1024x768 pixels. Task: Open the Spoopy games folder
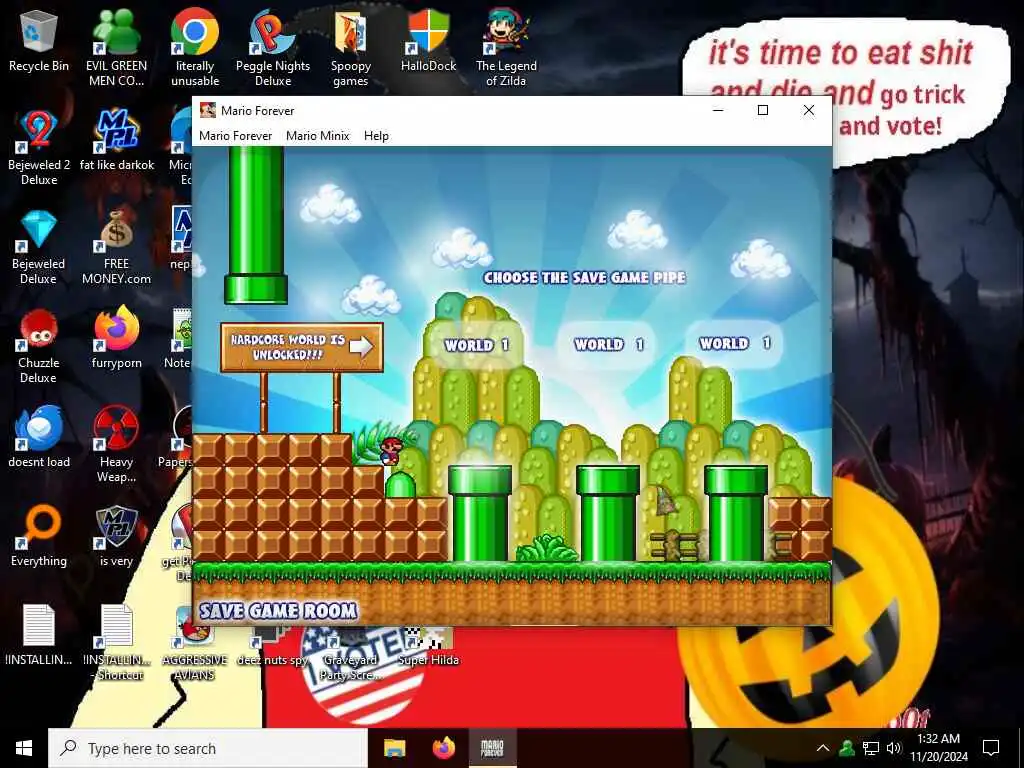[x=351, y=48]
